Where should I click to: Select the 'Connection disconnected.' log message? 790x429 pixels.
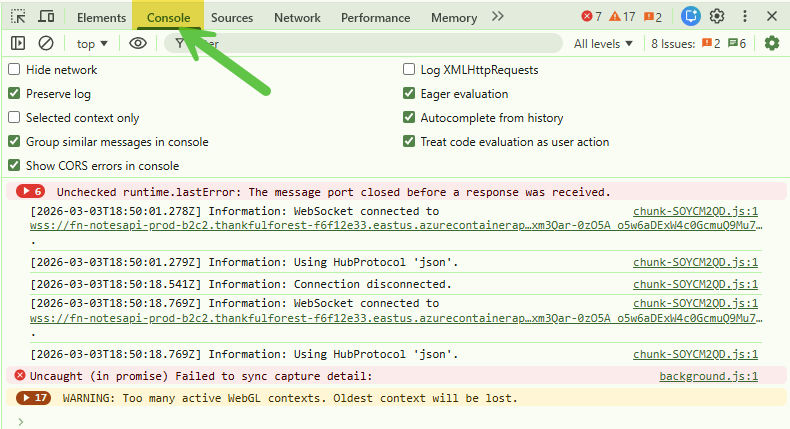[x=241, y=284]
